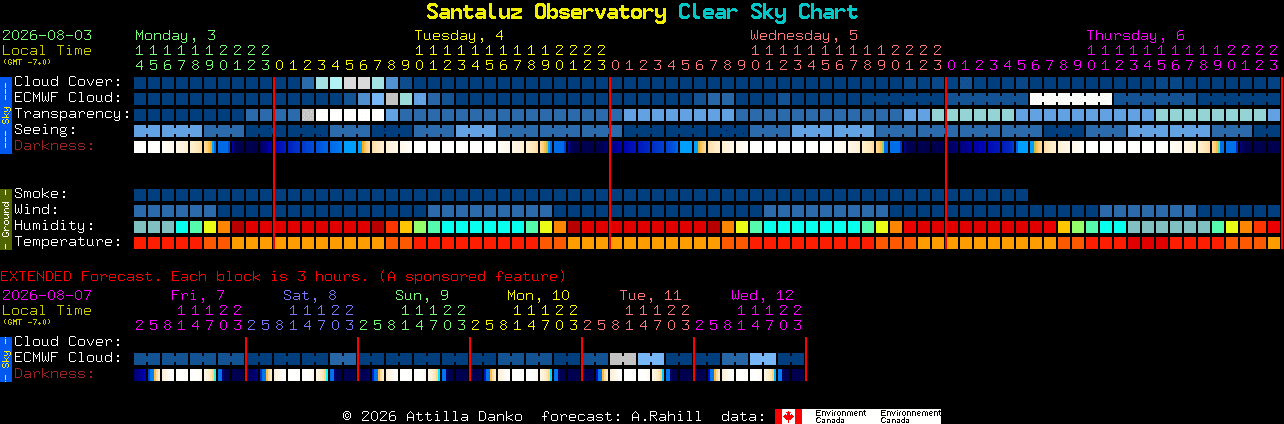Click the 2026-08-07 extended forecast date
This screenshot has height=424, width=1284.
point(47,295)
